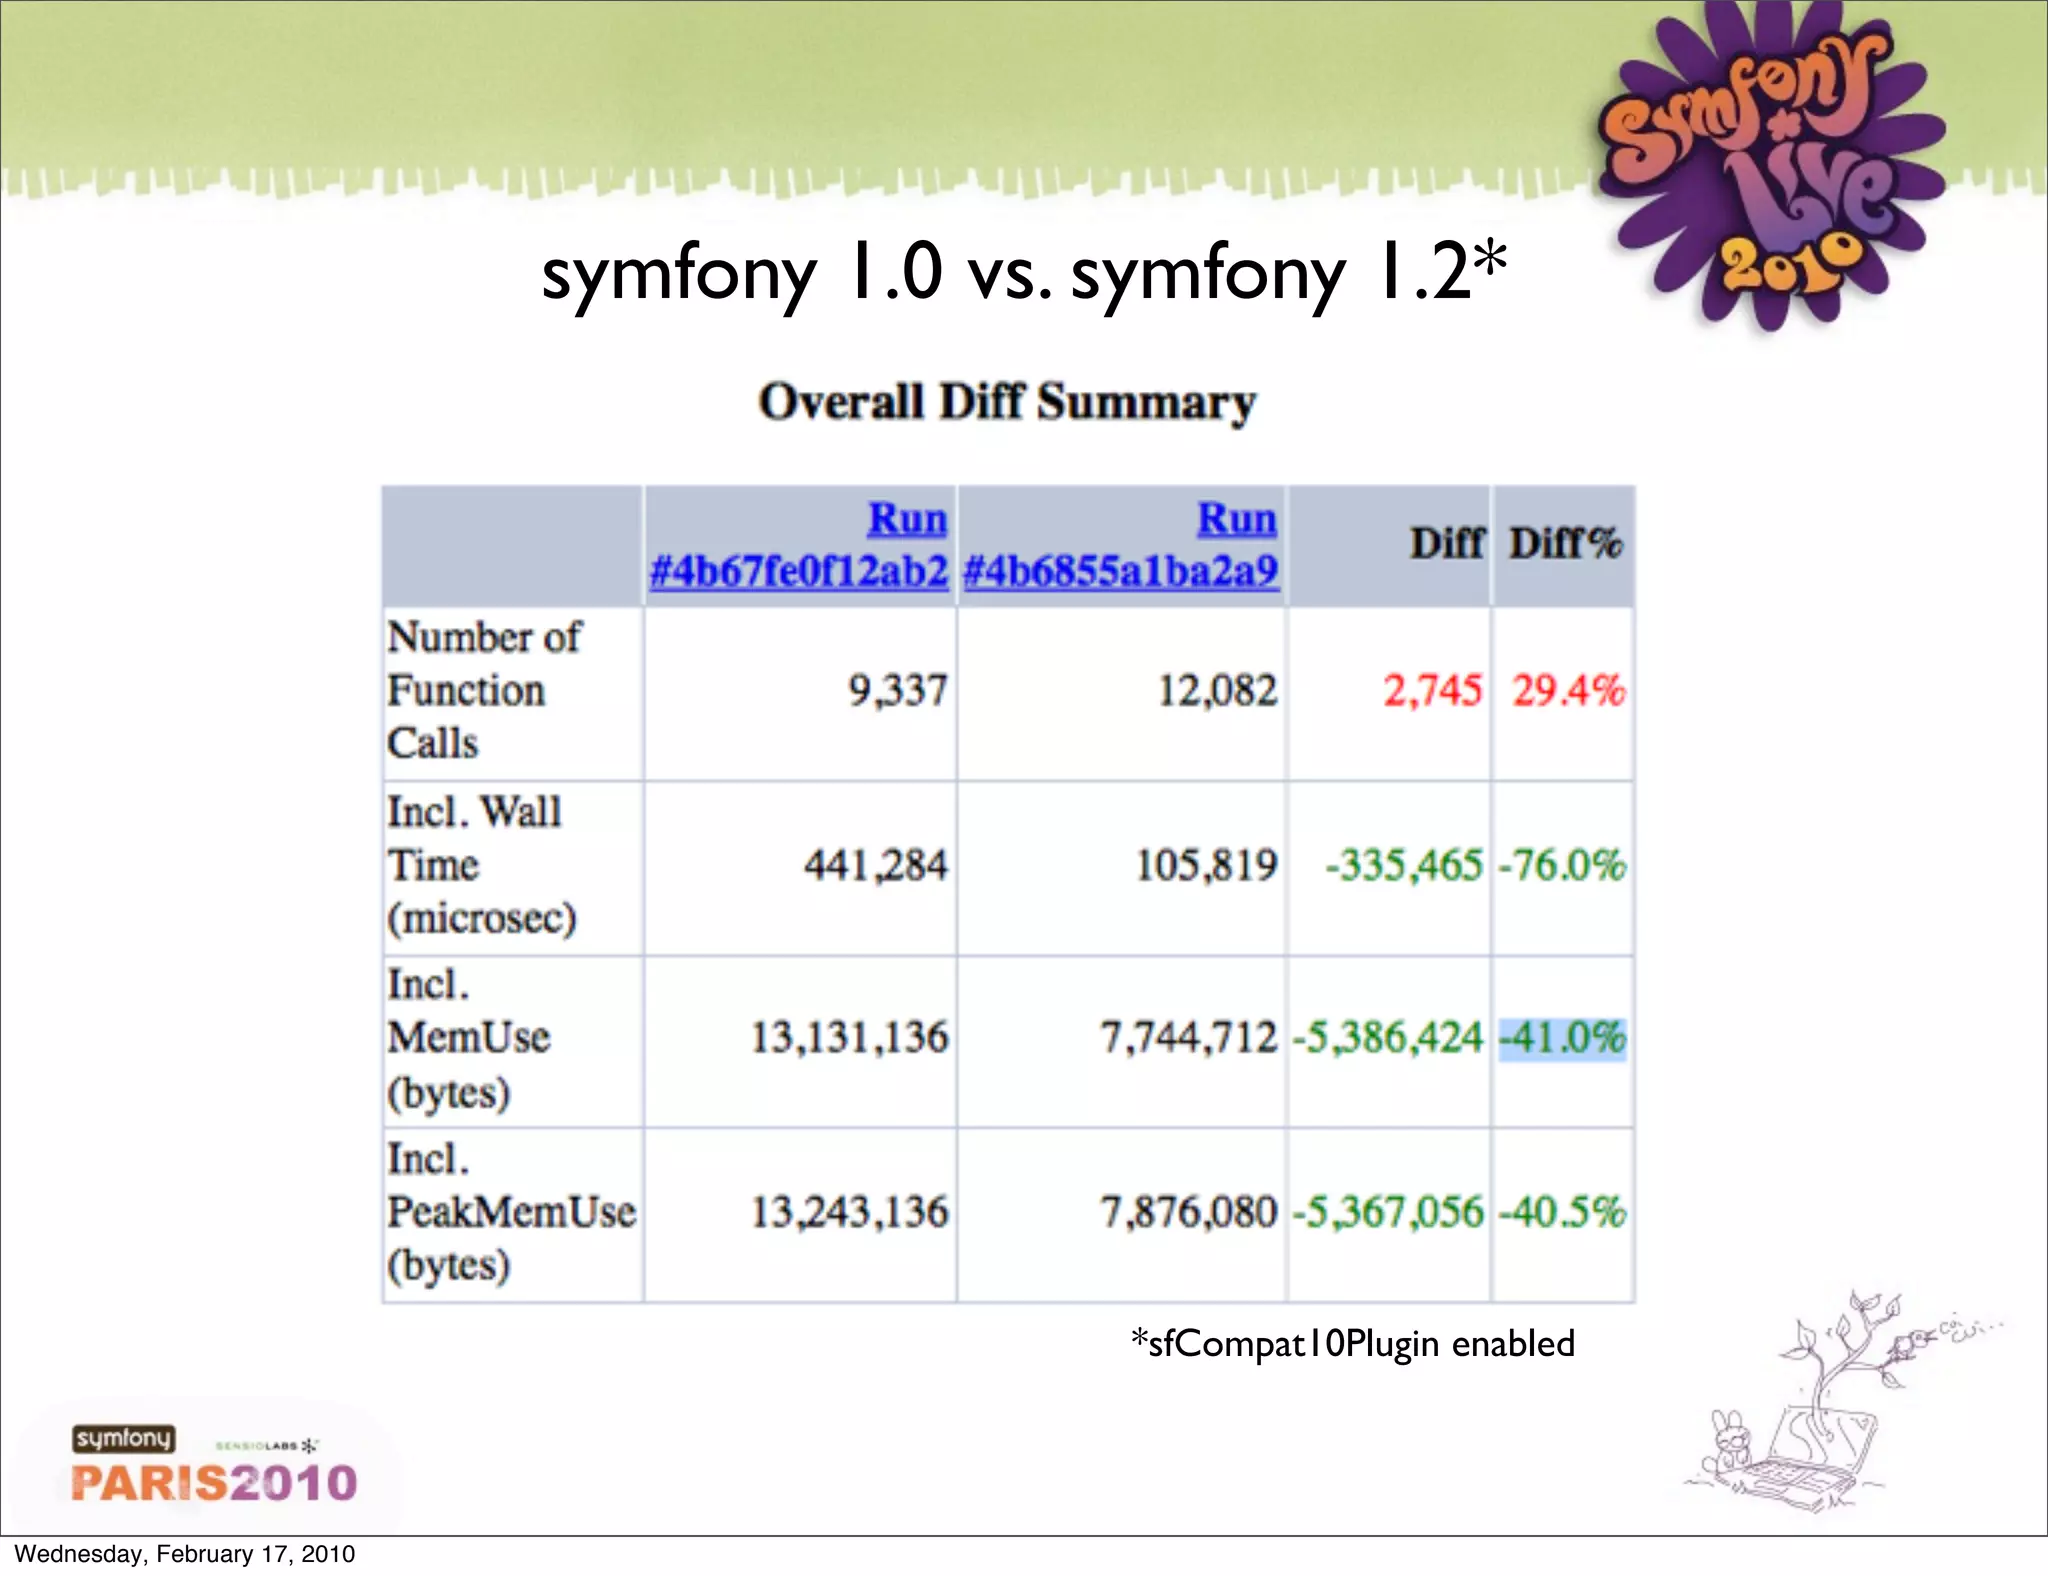Select the highlighted -41.0% cell

[1563, 1038]
